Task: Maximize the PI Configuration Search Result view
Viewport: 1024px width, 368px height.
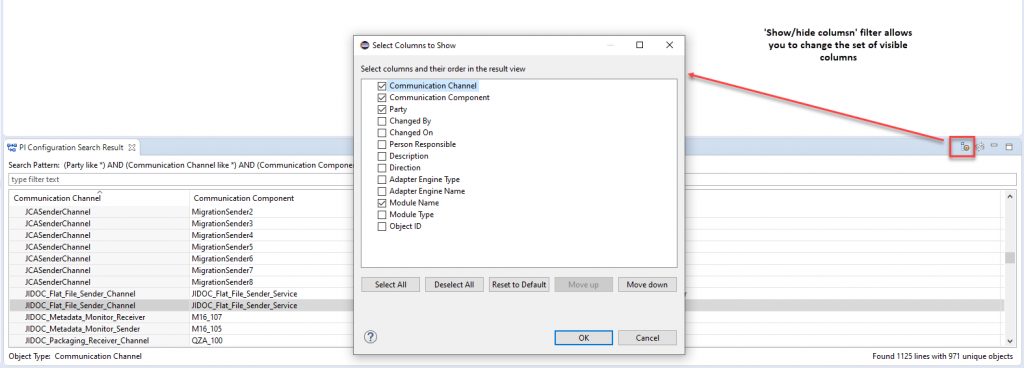Action: click(1008, 147)
